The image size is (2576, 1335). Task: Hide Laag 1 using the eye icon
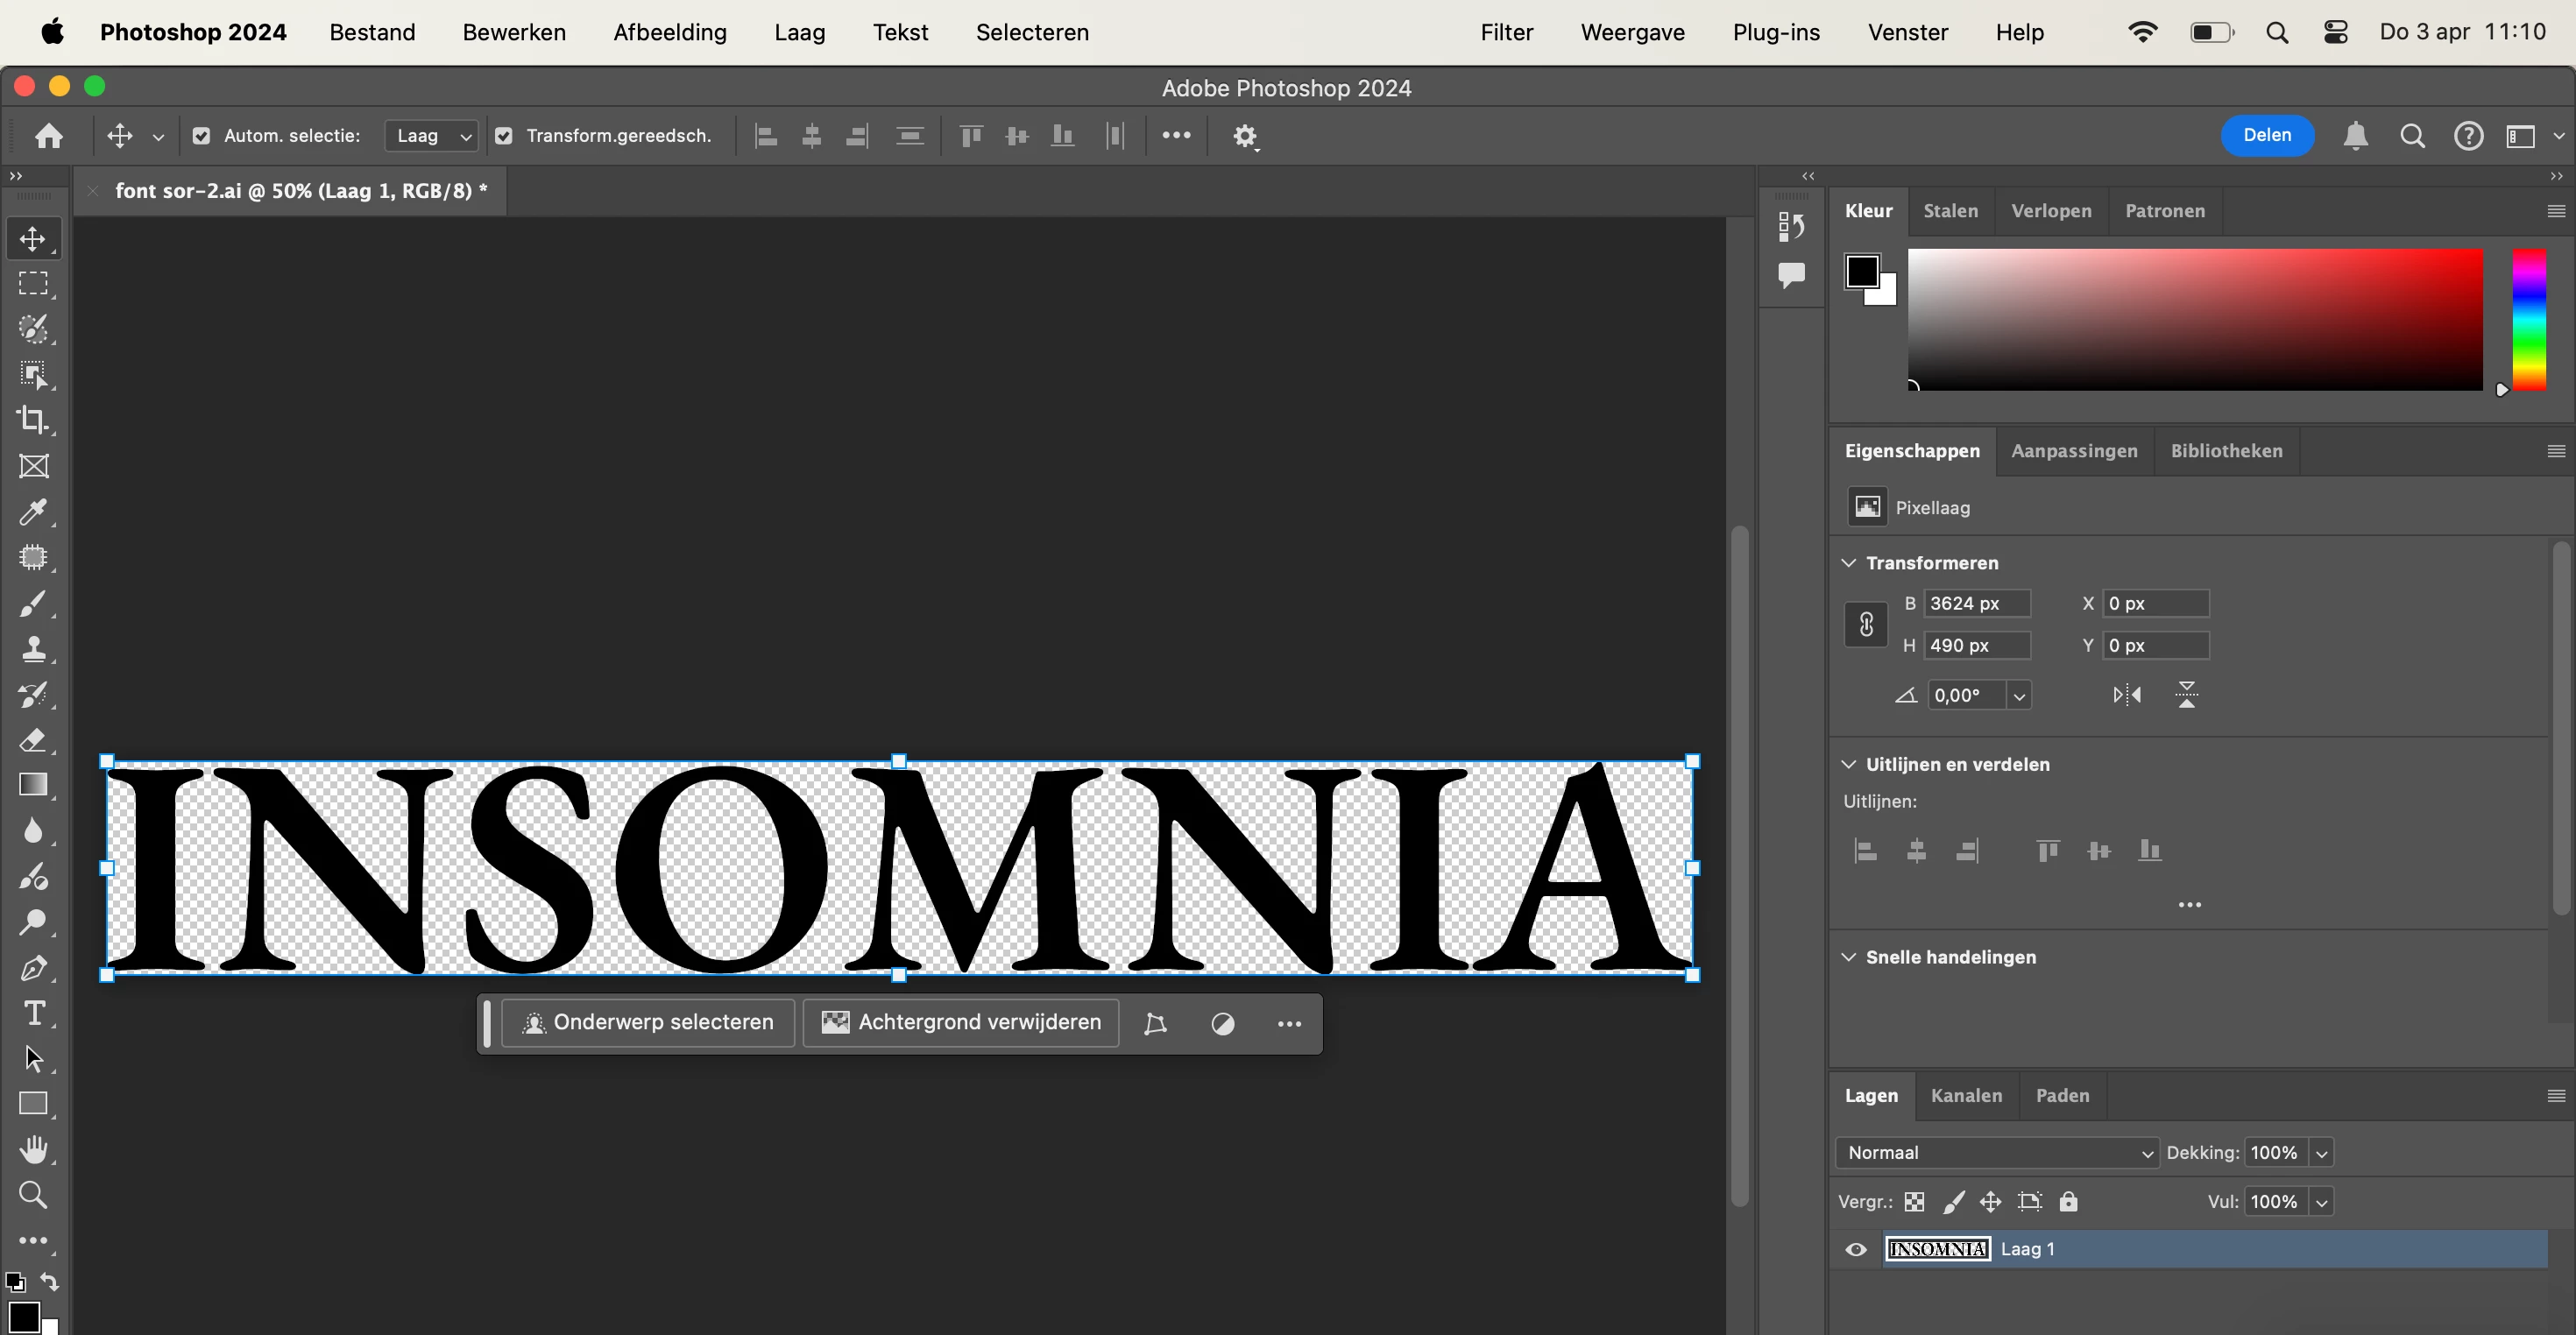click(x=1856, y=1249)
